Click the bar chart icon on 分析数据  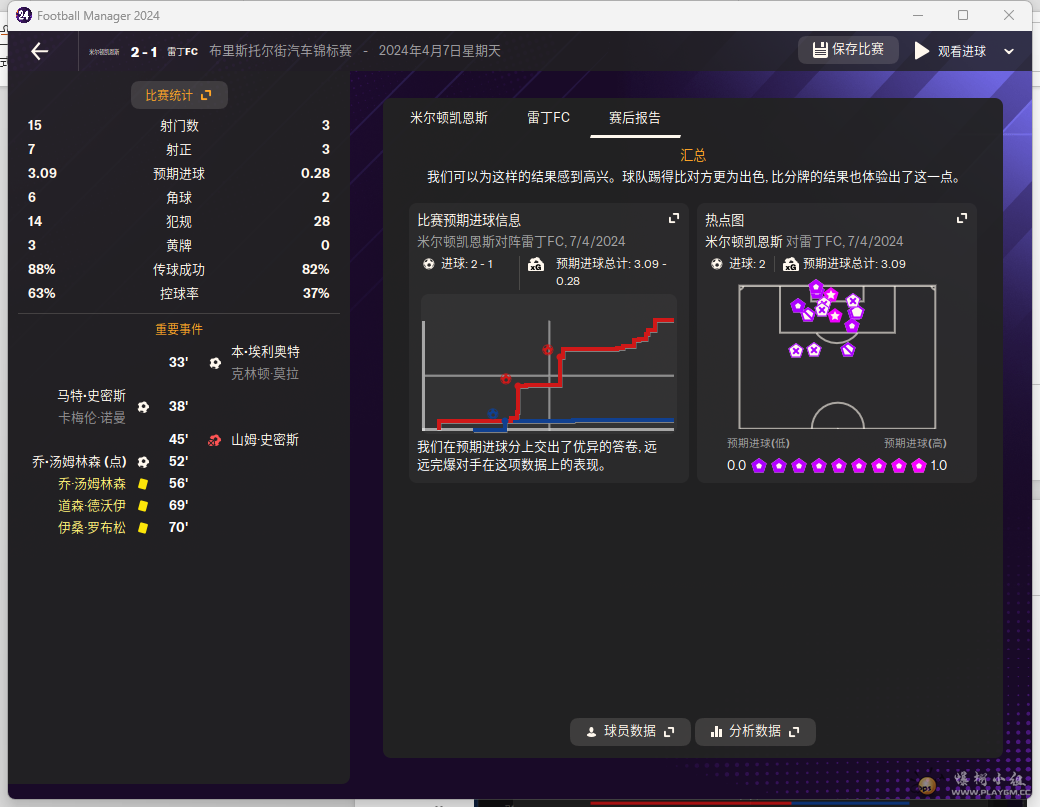pos(716,731)
